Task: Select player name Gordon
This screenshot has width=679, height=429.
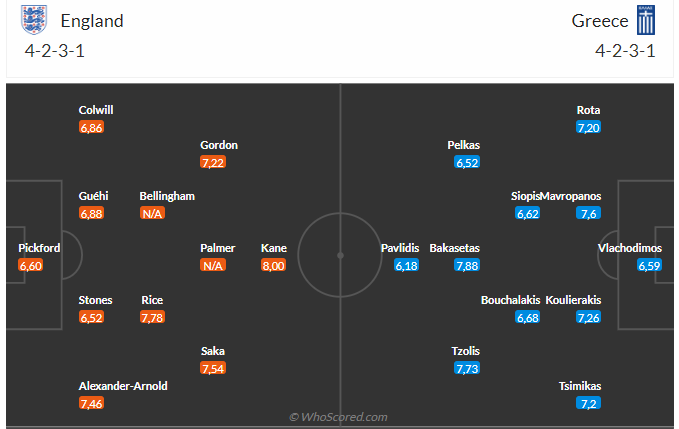Action: (219, 144)
